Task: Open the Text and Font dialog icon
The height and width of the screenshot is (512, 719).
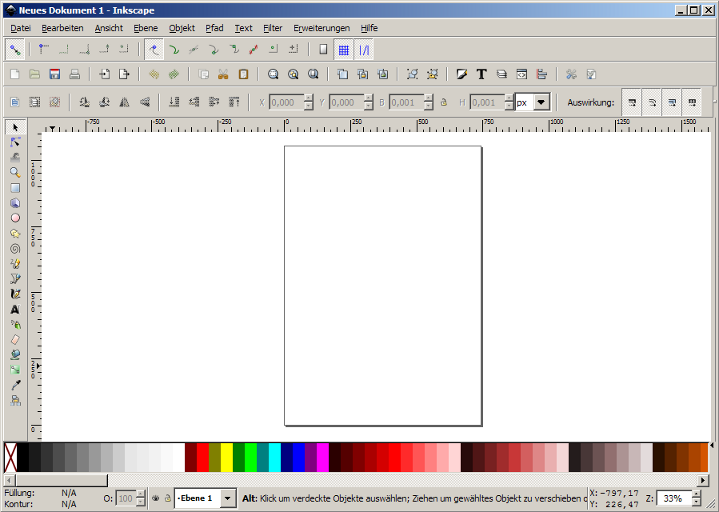Action: pyautogui.click(x=481, y=74)
